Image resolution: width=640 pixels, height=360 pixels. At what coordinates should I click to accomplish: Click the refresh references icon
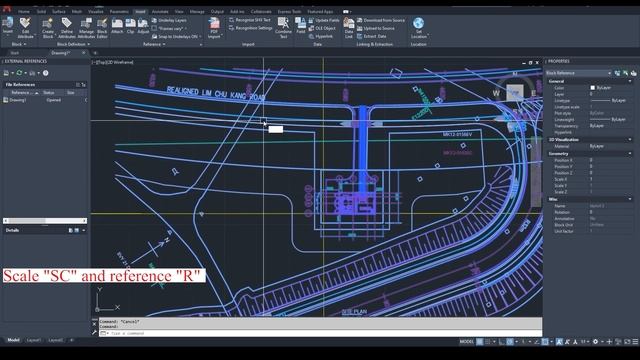(x=19, y=73)
